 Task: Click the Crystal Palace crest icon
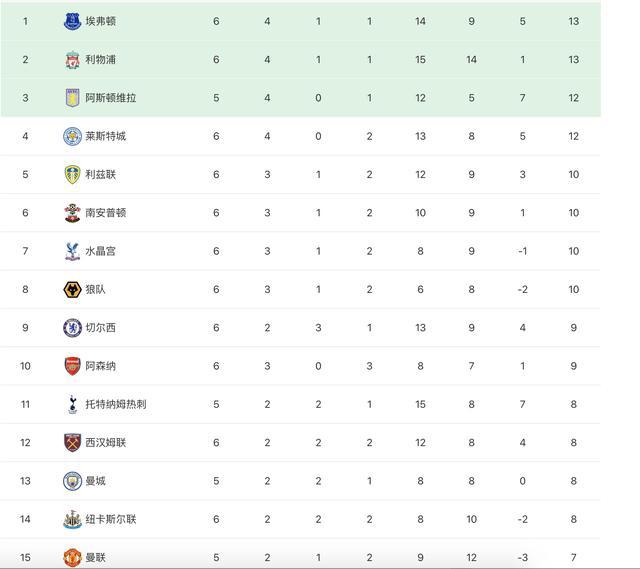[x=73, y=251]
